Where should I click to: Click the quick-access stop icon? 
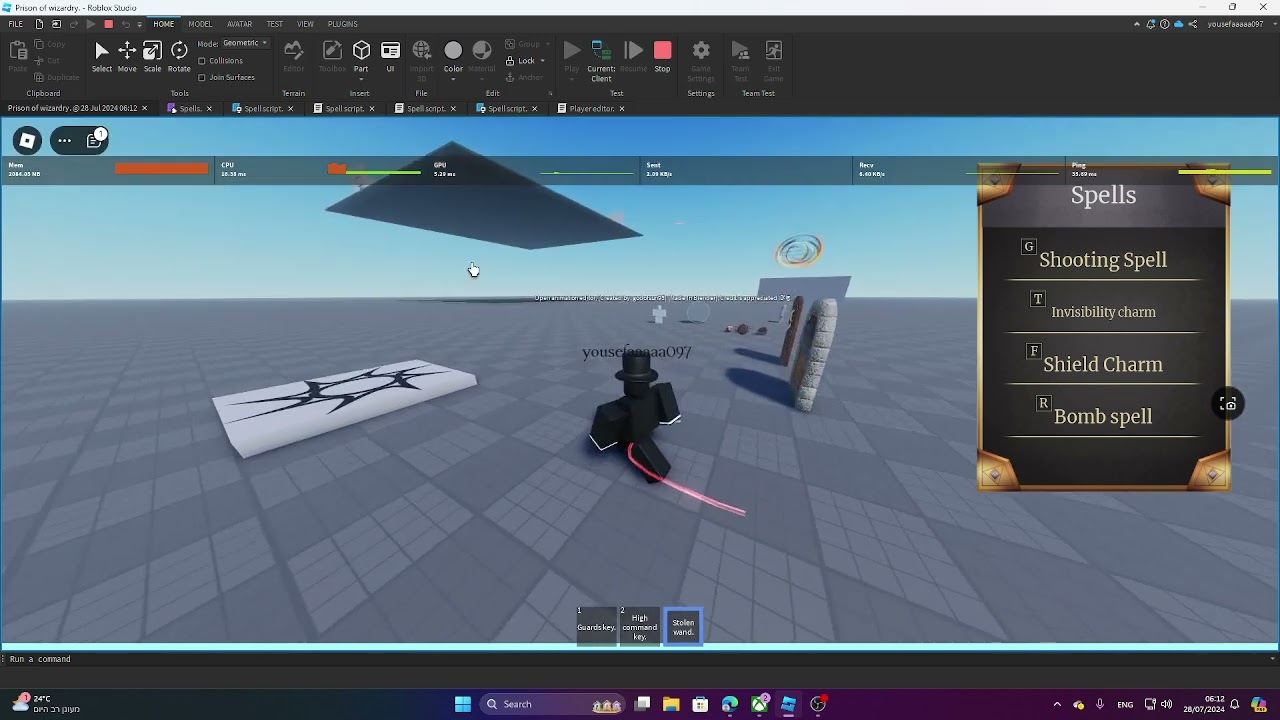click(x=108, y=24)
